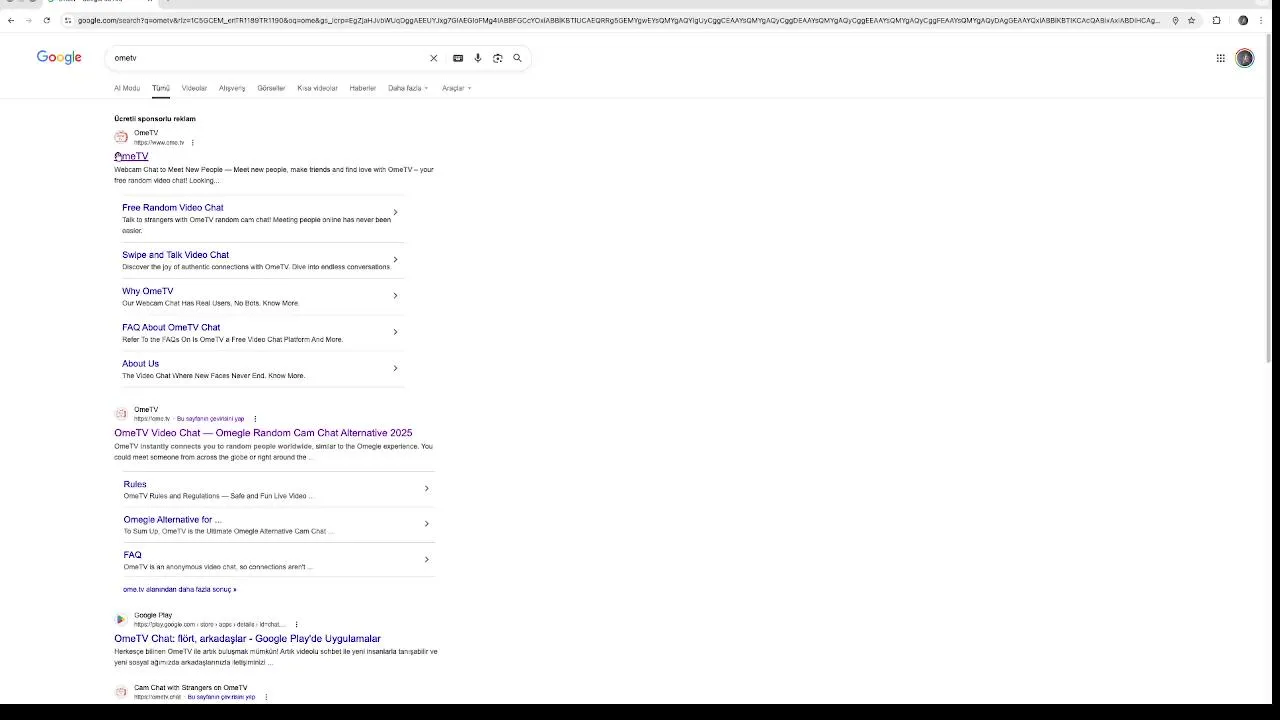The height and width of the screenshot is (720, 1280).
Task: Open Cam Chat with Strangers on OmeTV result
Action: point(190,688)
